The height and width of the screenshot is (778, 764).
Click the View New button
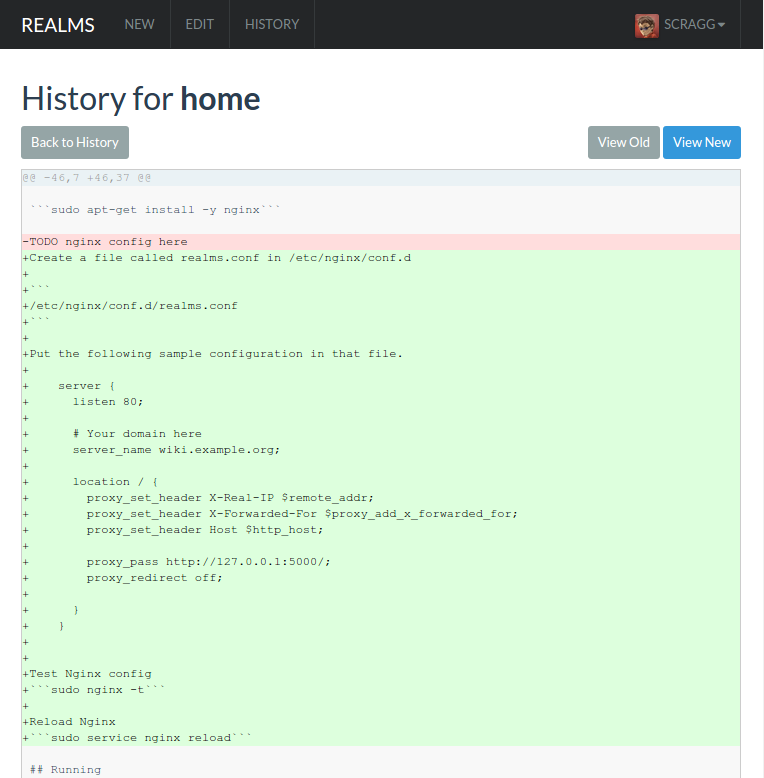pyautogui.click(x=701, y=142)
